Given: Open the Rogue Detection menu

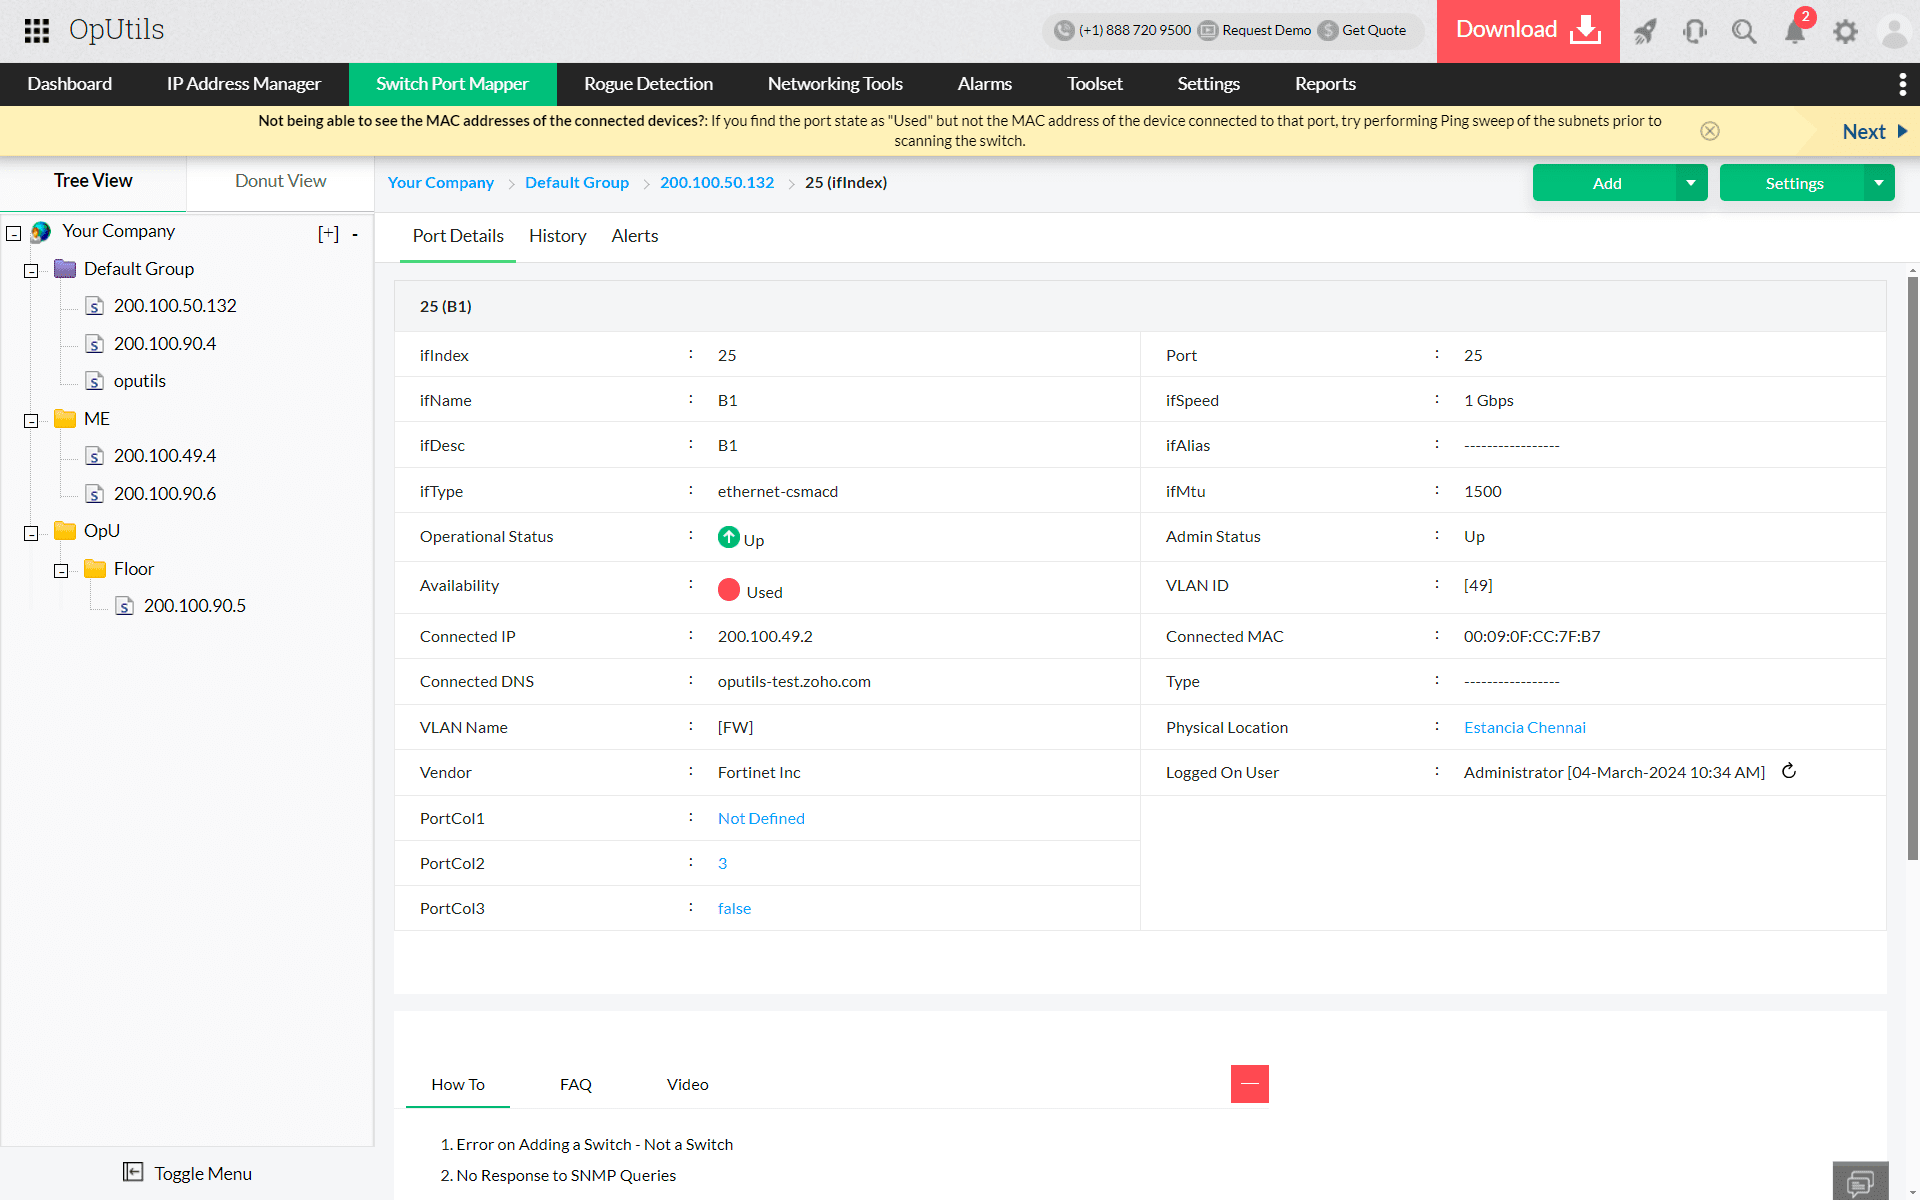Looking at the screenshot, I should click(648, 84).
